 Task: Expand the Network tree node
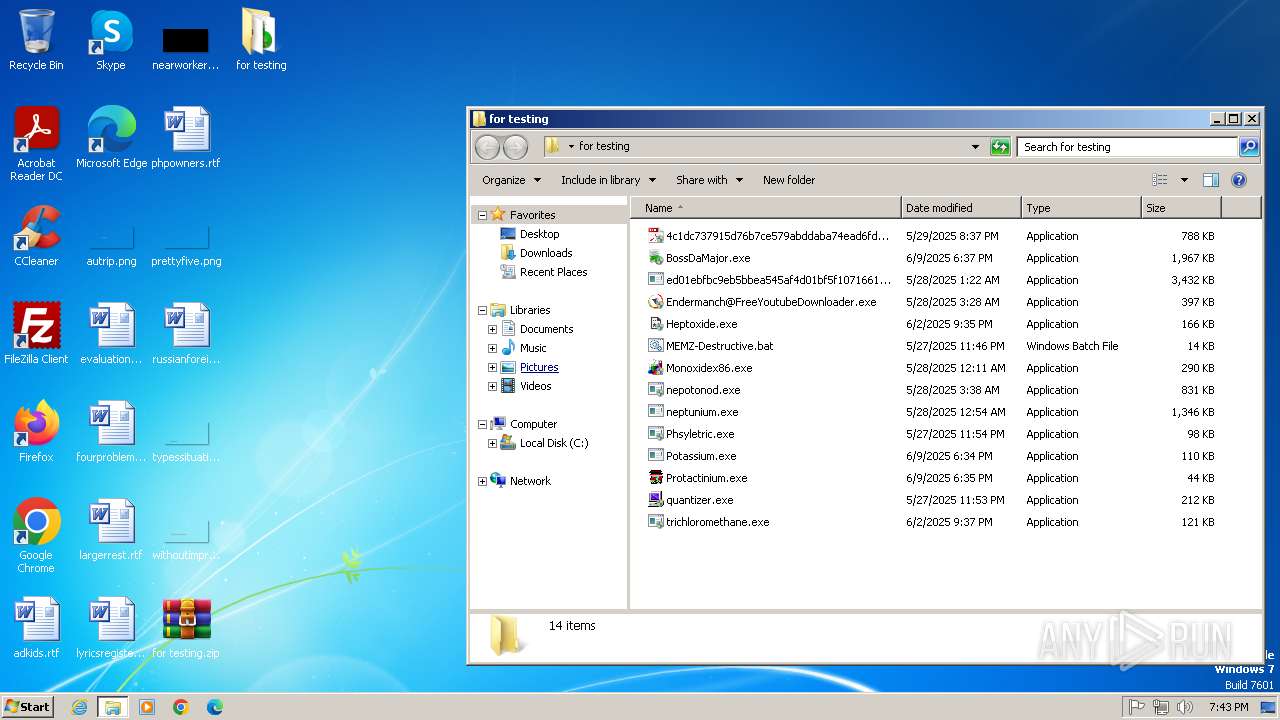(x=482, y=481)
